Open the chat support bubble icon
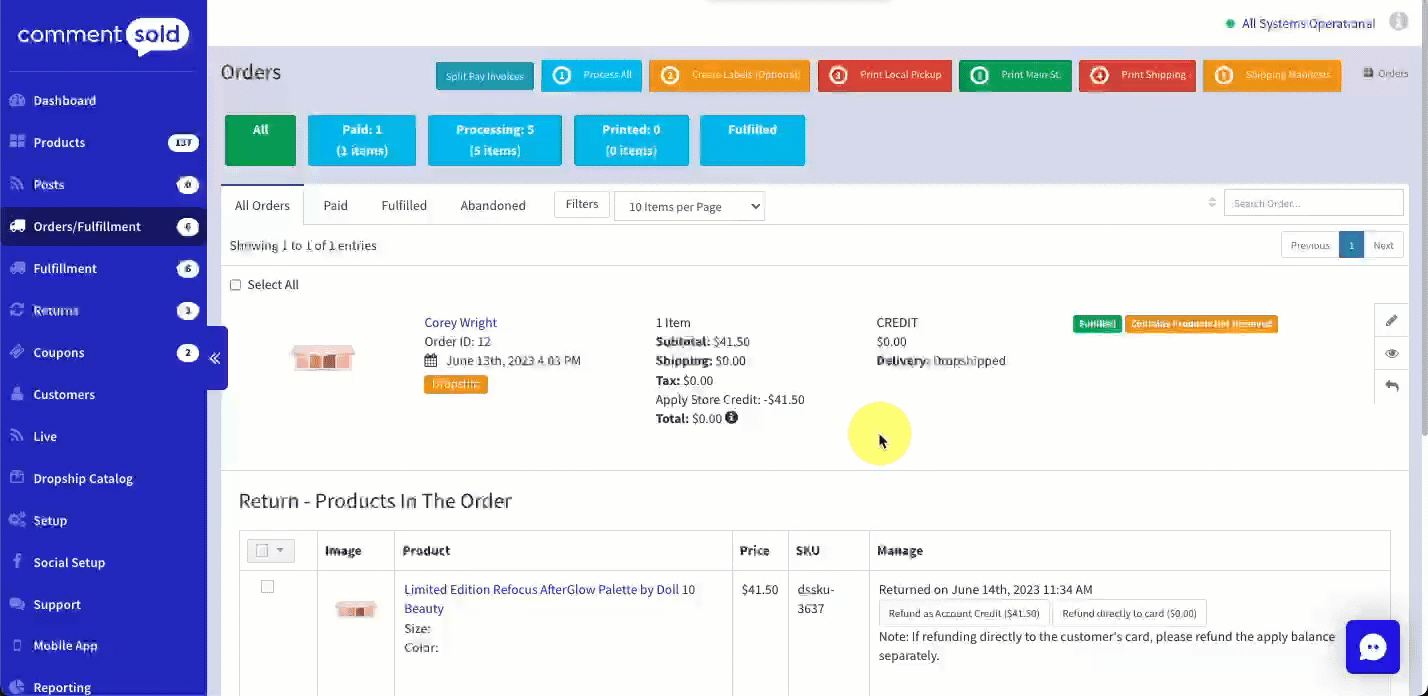 tap(1372, 647)
